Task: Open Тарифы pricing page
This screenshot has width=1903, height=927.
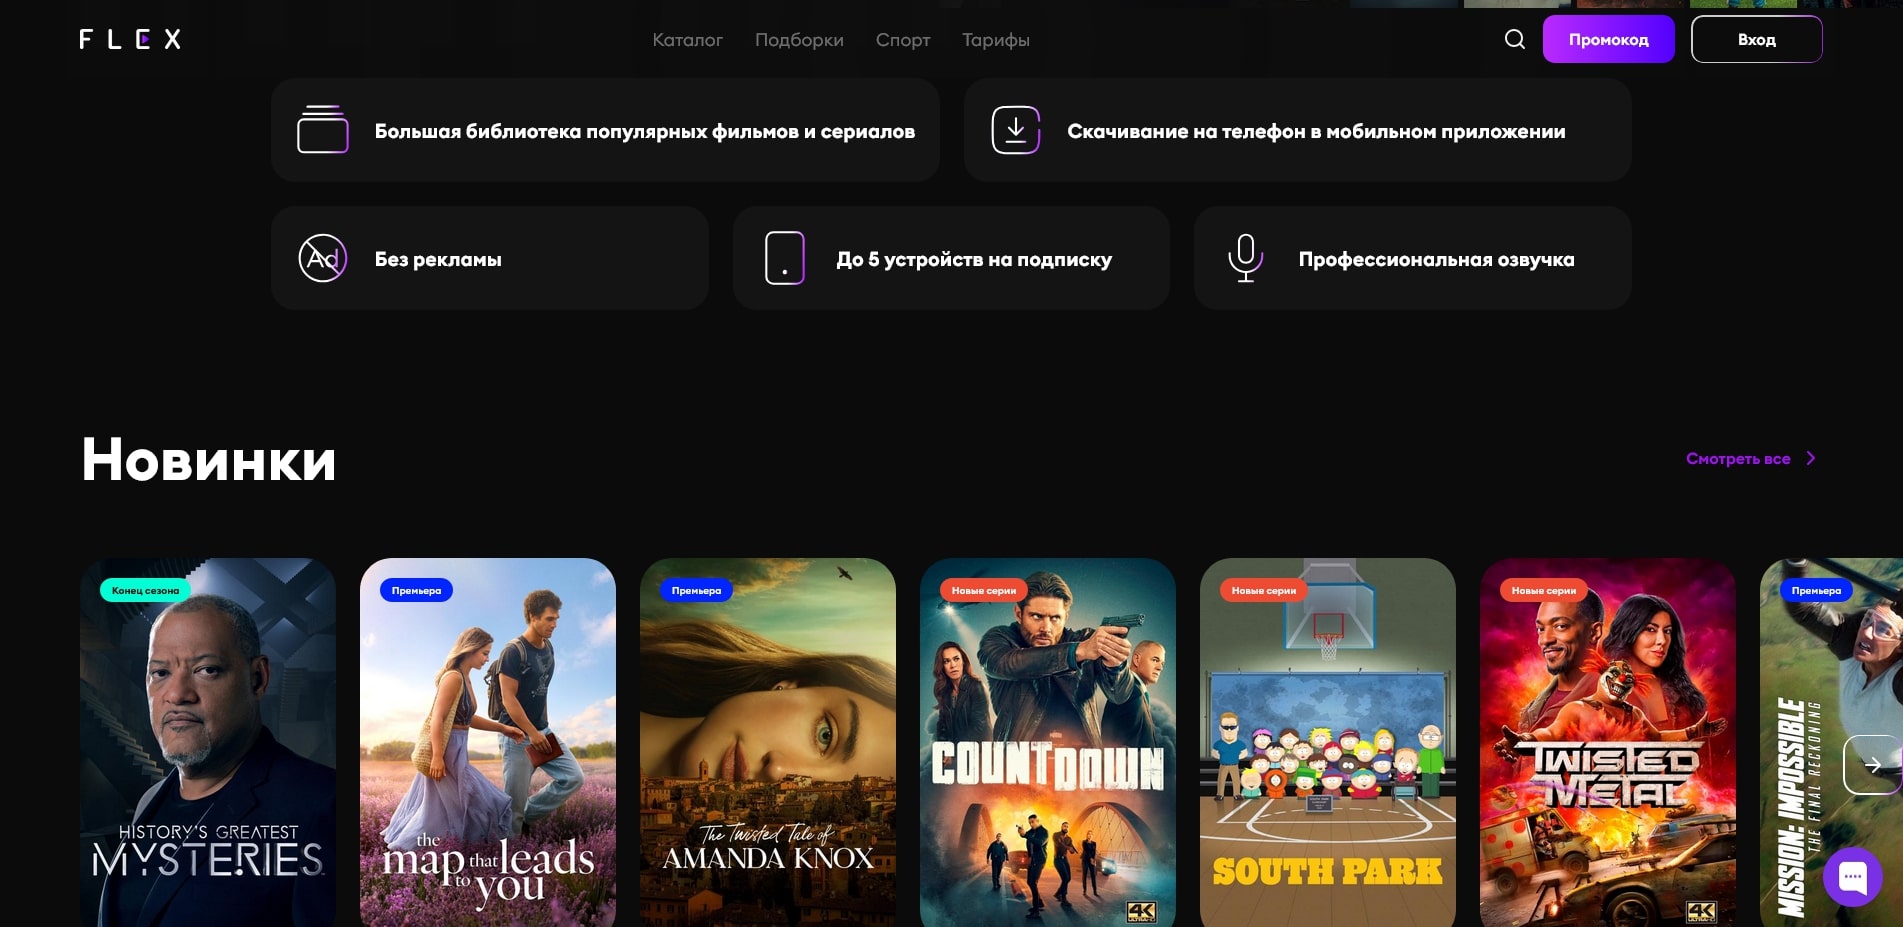Action: [x=995, y=40]
